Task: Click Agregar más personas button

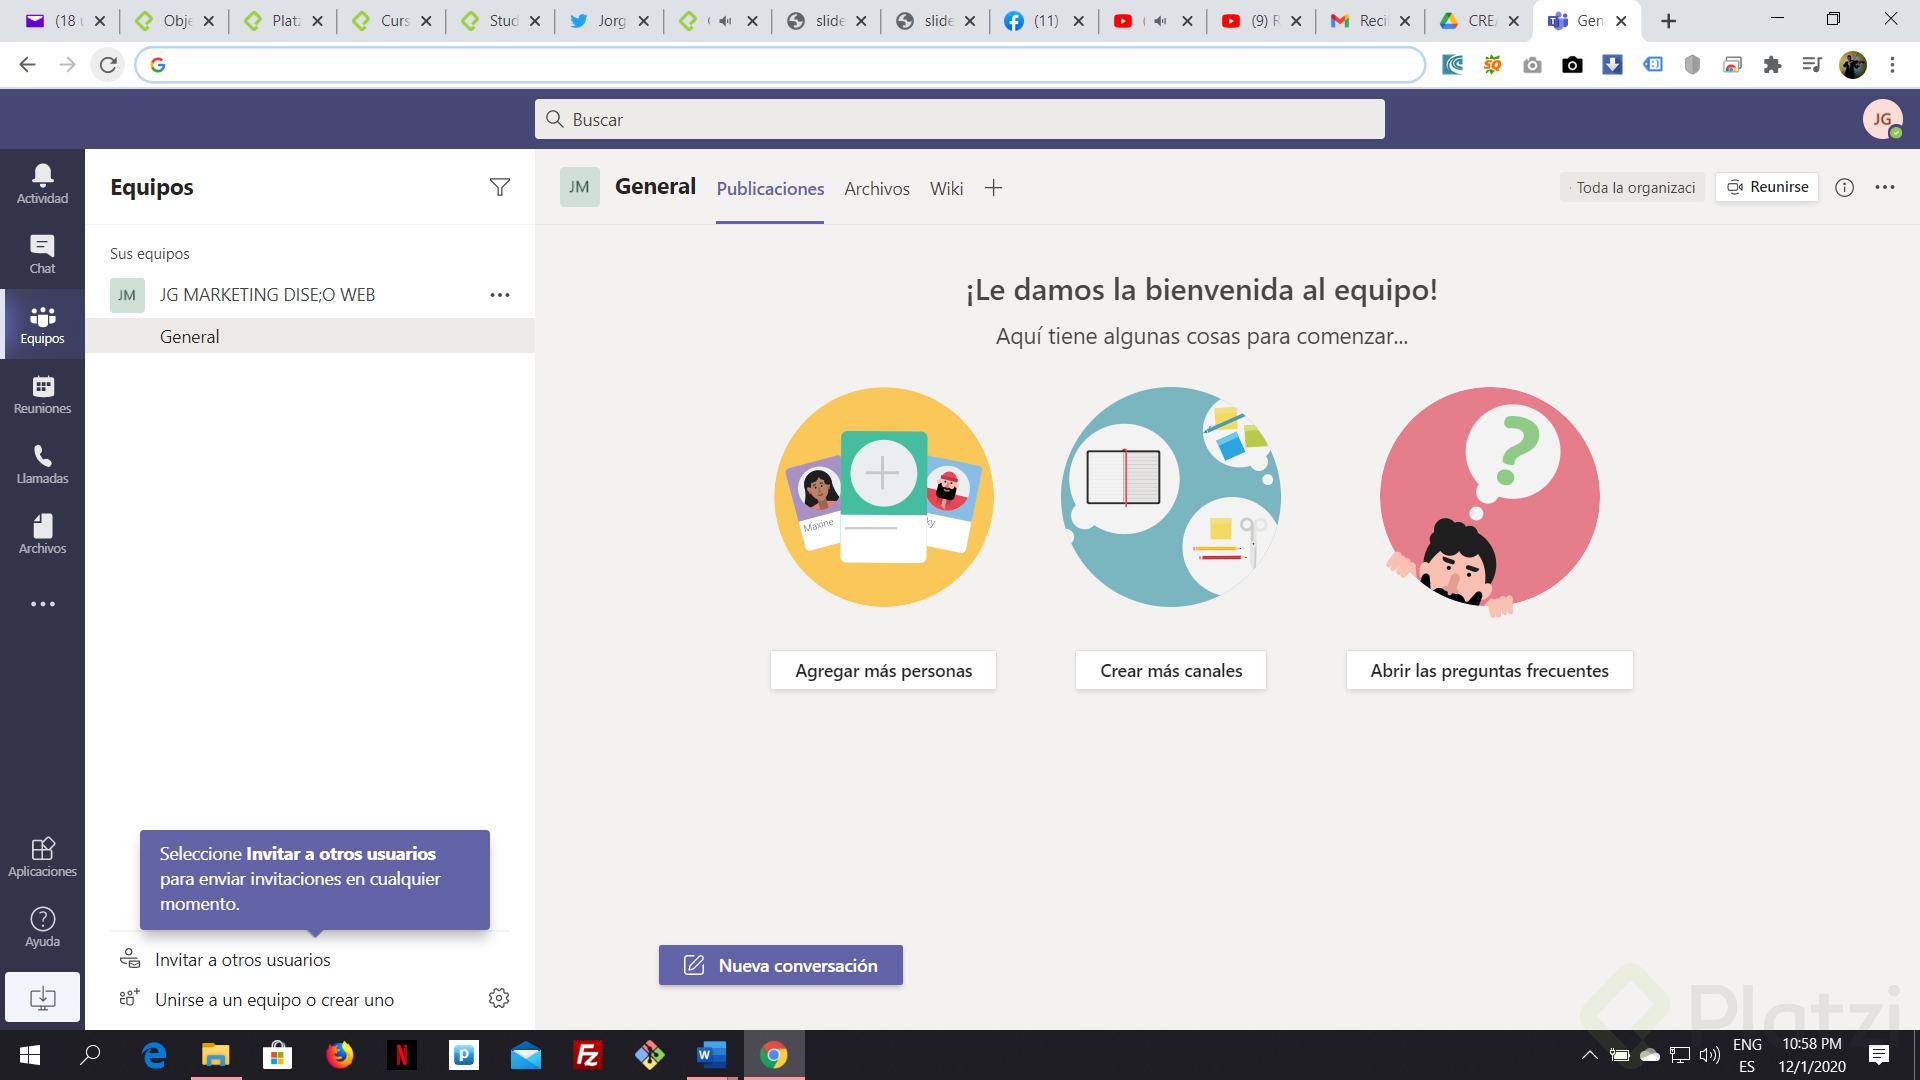Action: click(x=883, y=670)
